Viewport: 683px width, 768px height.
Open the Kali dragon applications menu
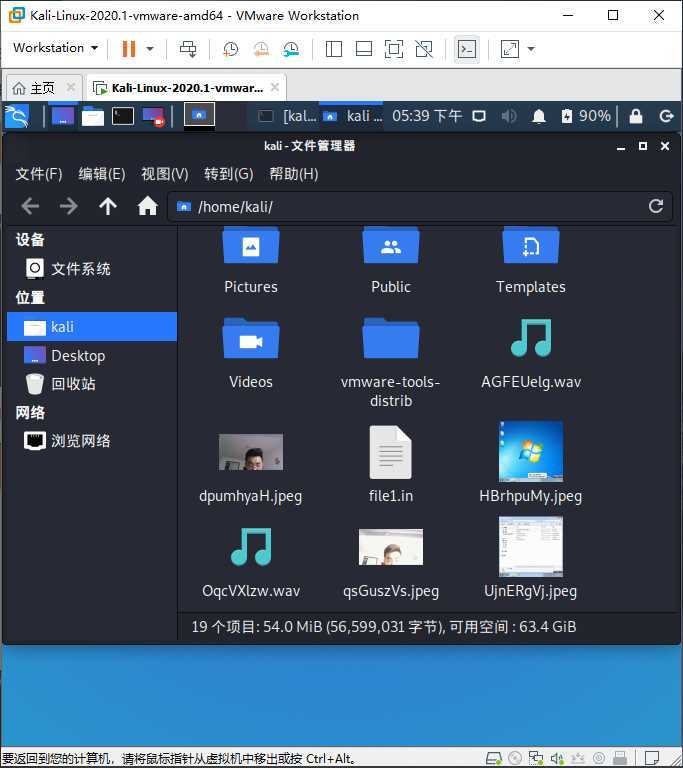click(x=17, y=116)
